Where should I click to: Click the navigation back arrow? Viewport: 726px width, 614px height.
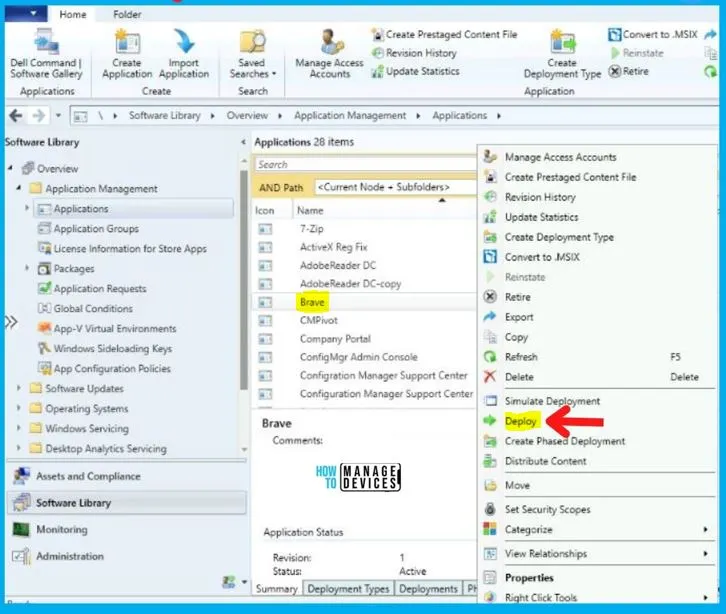coord(12,115)
